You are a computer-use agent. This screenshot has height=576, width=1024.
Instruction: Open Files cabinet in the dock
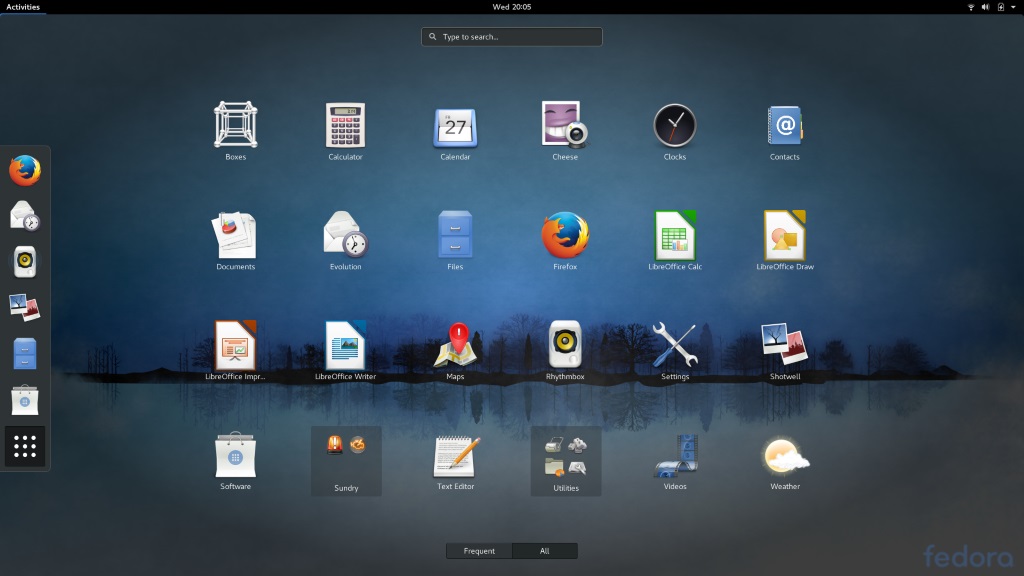[x=25, y=353]
